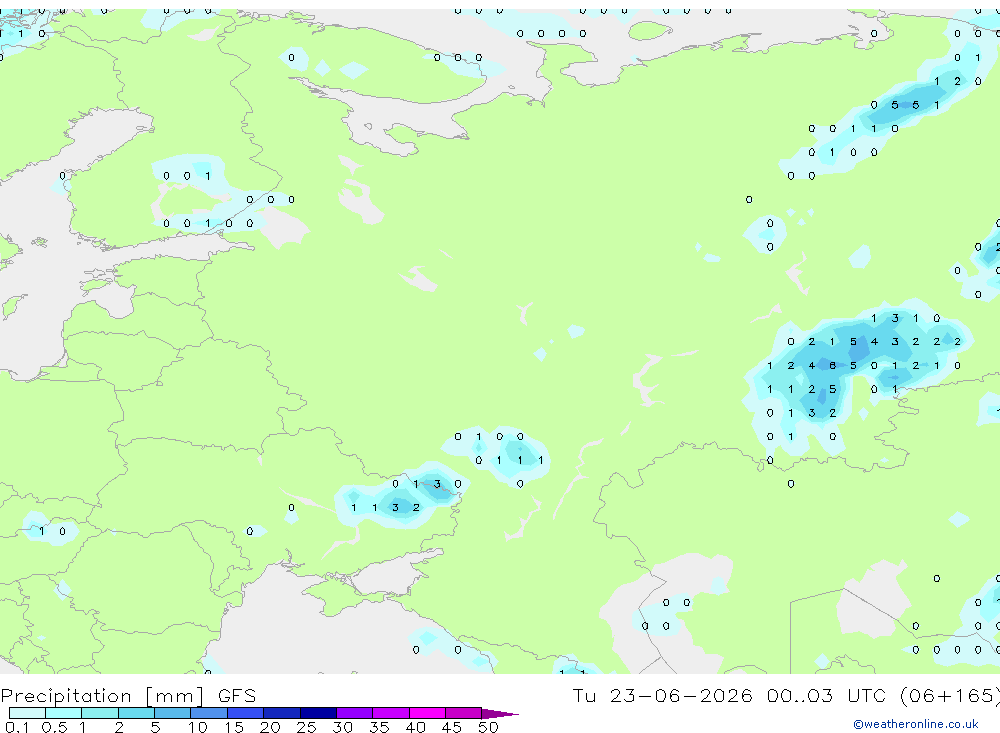1000x733 pixels.
Task: Click the '20' legend scale label
Action: pos(270,727)
